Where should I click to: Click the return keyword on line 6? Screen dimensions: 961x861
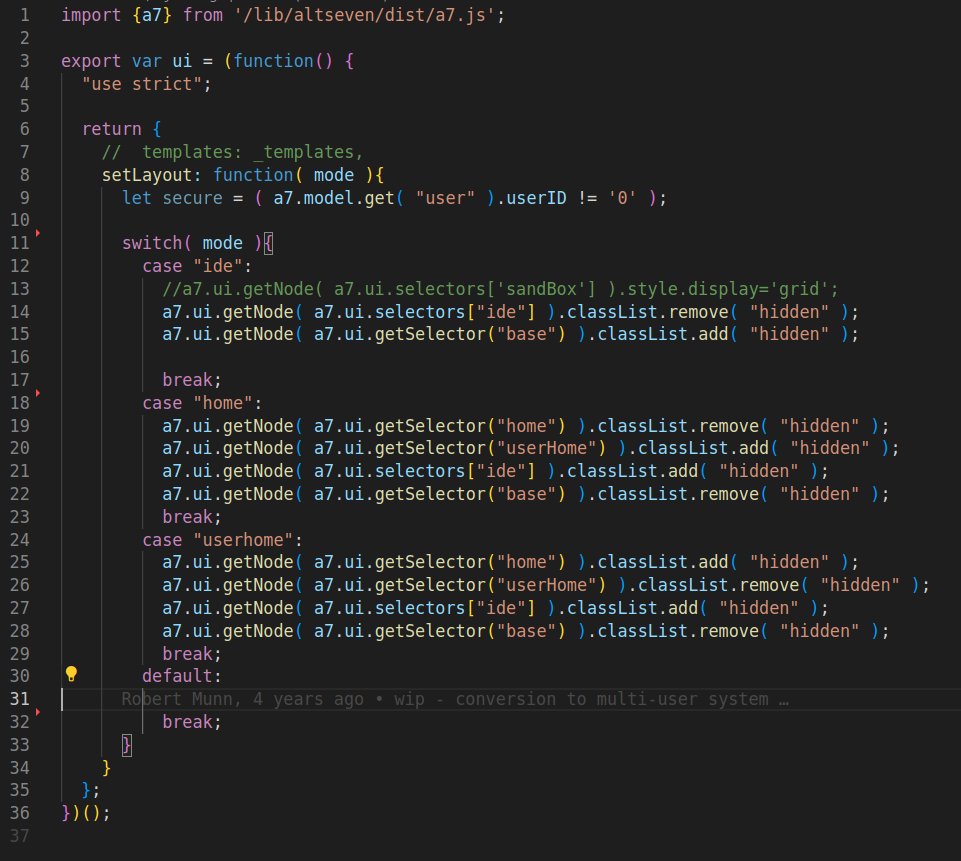point(112,129)
